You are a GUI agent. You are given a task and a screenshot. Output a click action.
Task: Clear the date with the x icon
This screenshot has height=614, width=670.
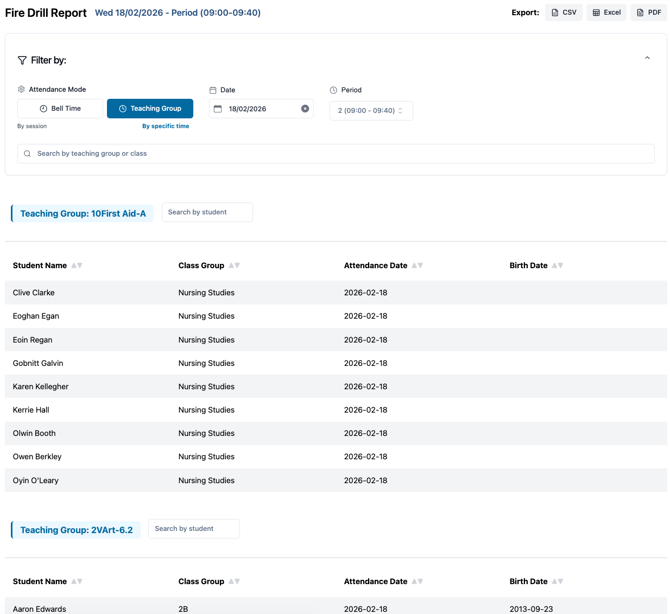click(x=305, y=109)
